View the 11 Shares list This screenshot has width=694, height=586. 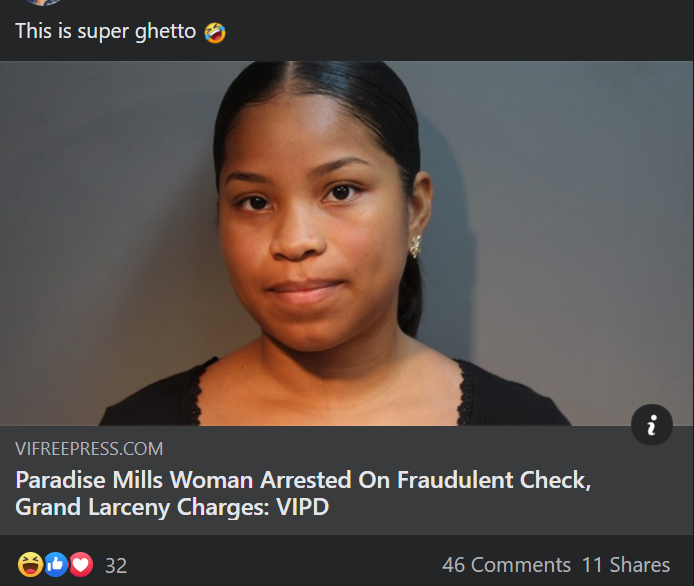[625, 565]
